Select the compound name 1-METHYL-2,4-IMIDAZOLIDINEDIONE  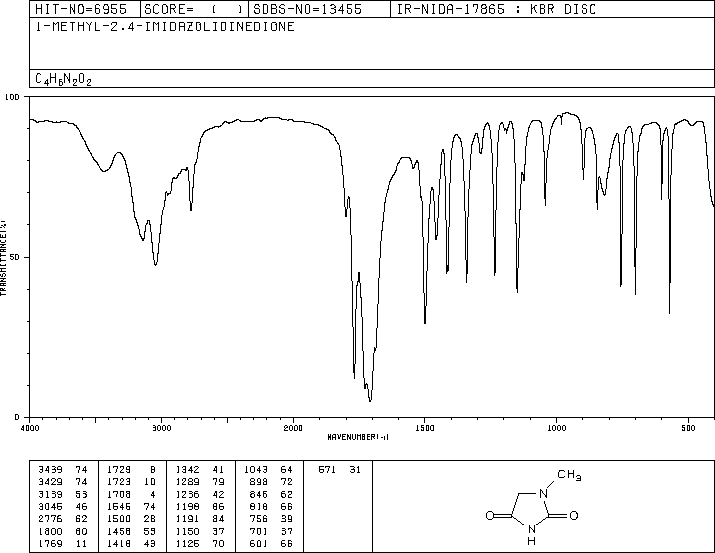tap(165, 26)
